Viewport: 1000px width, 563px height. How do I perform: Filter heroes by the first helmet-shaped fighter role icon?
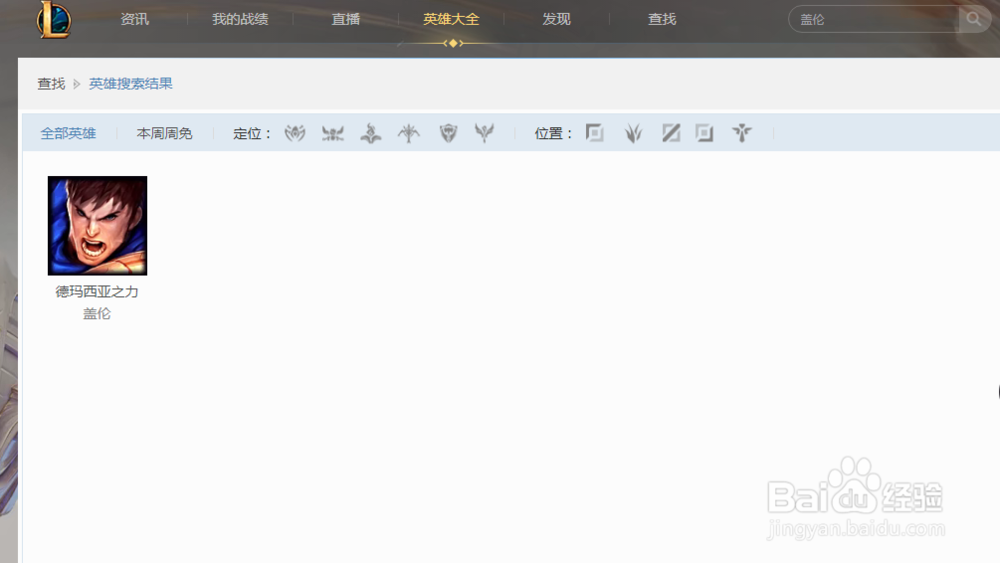click(295, 133)
